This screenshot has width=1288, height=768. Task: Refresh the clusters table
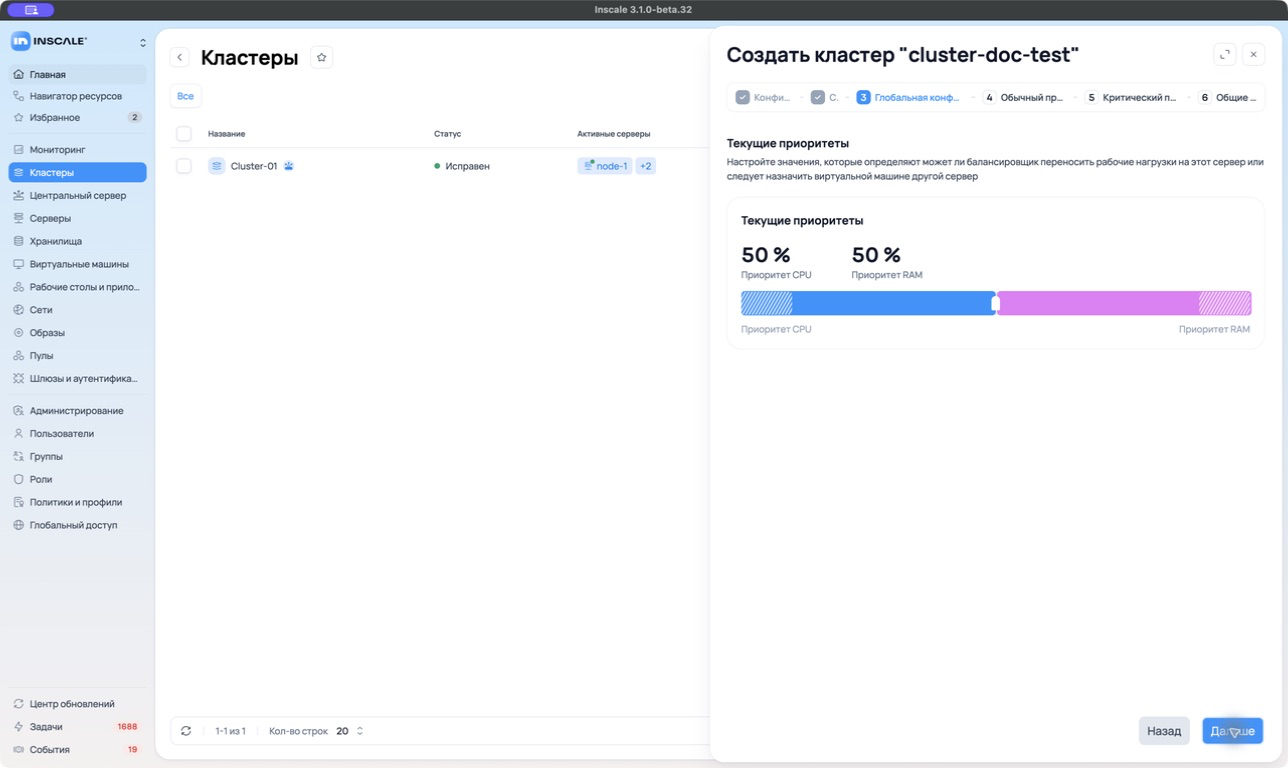(186, 731)
